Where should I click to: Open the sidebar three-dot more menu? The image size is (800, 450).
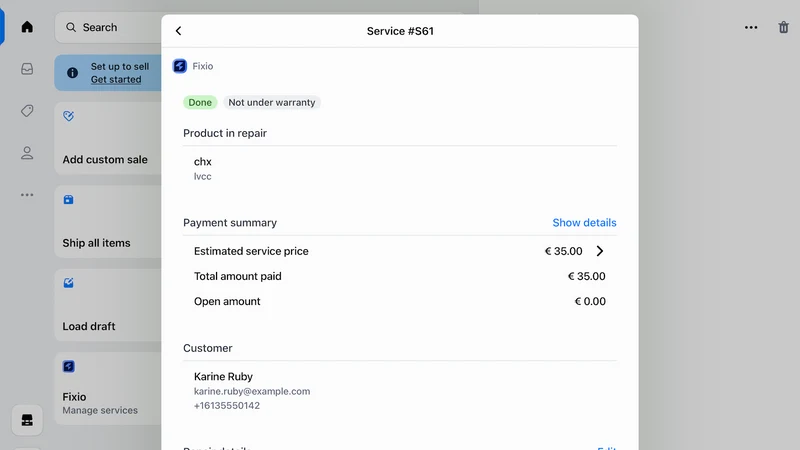pos(27,195)
